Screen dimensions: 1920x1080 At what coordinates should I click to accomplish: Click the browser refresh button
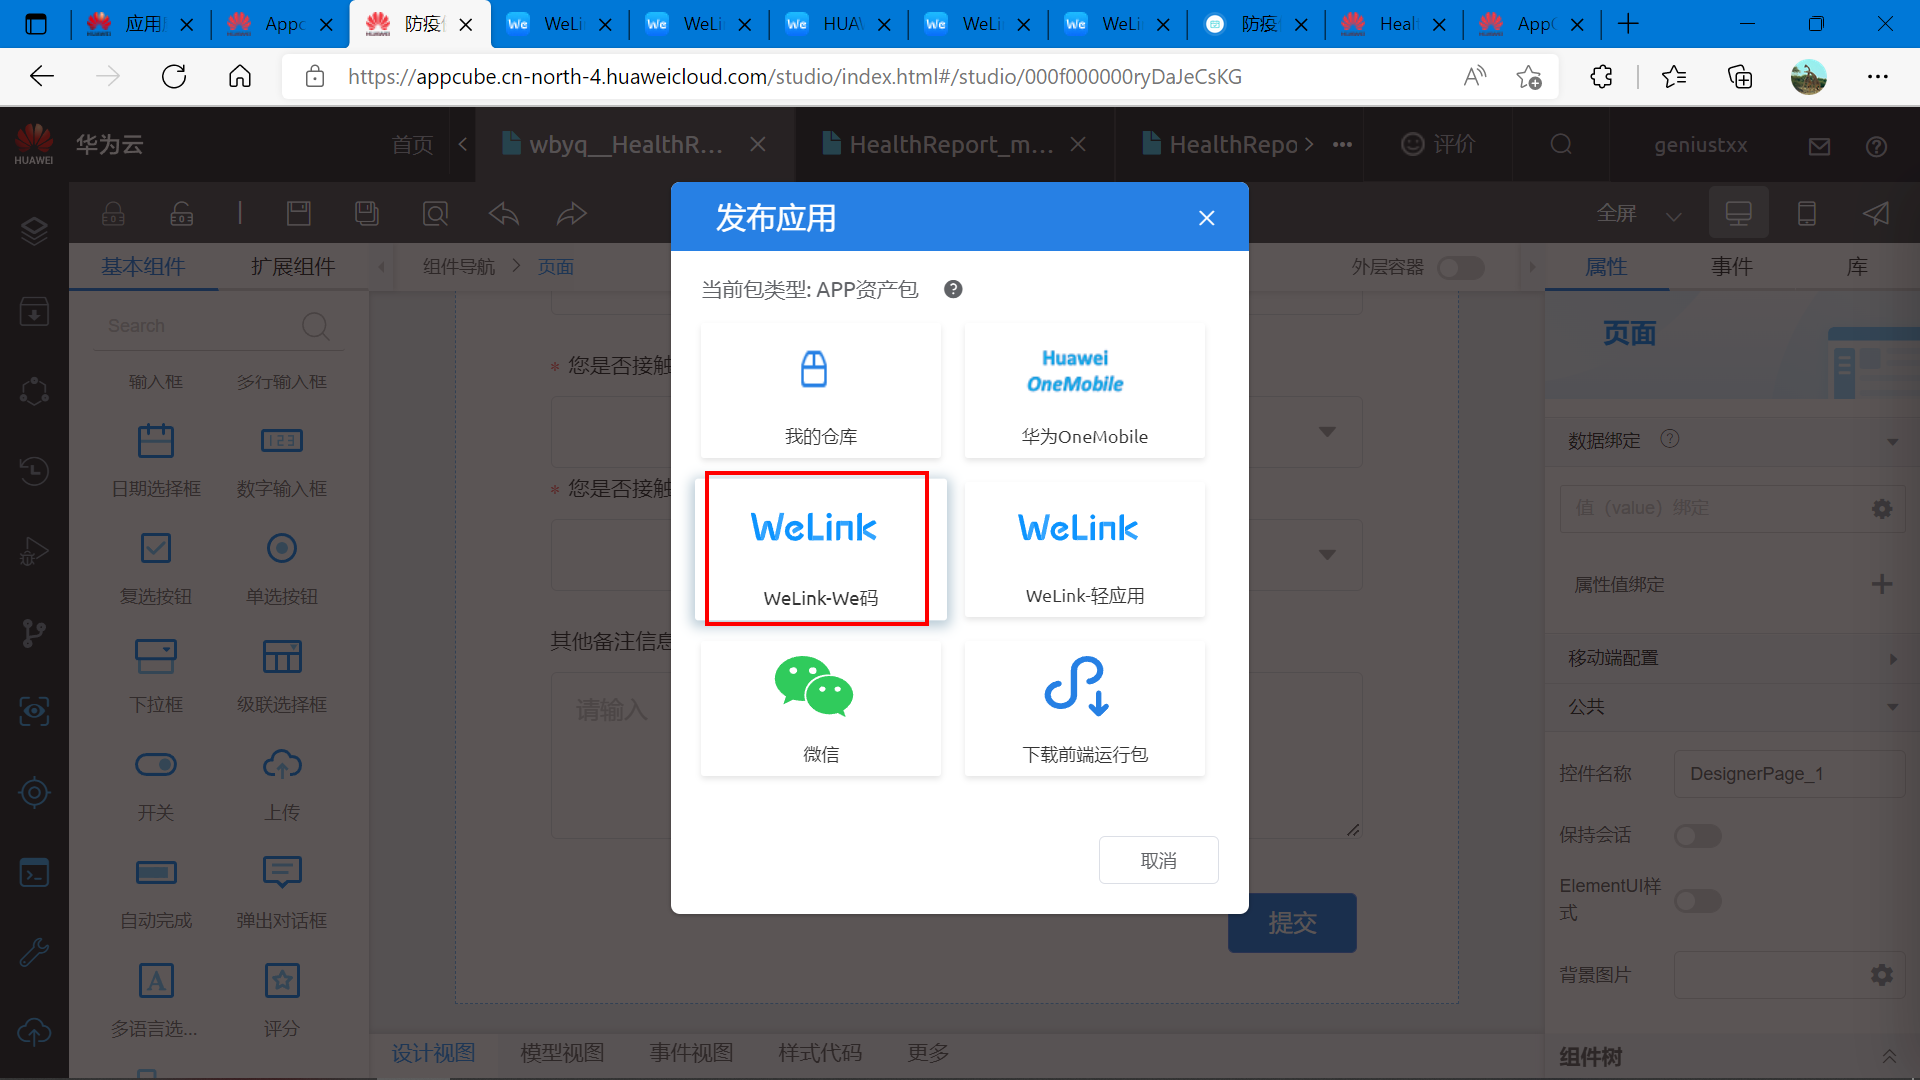174,76
